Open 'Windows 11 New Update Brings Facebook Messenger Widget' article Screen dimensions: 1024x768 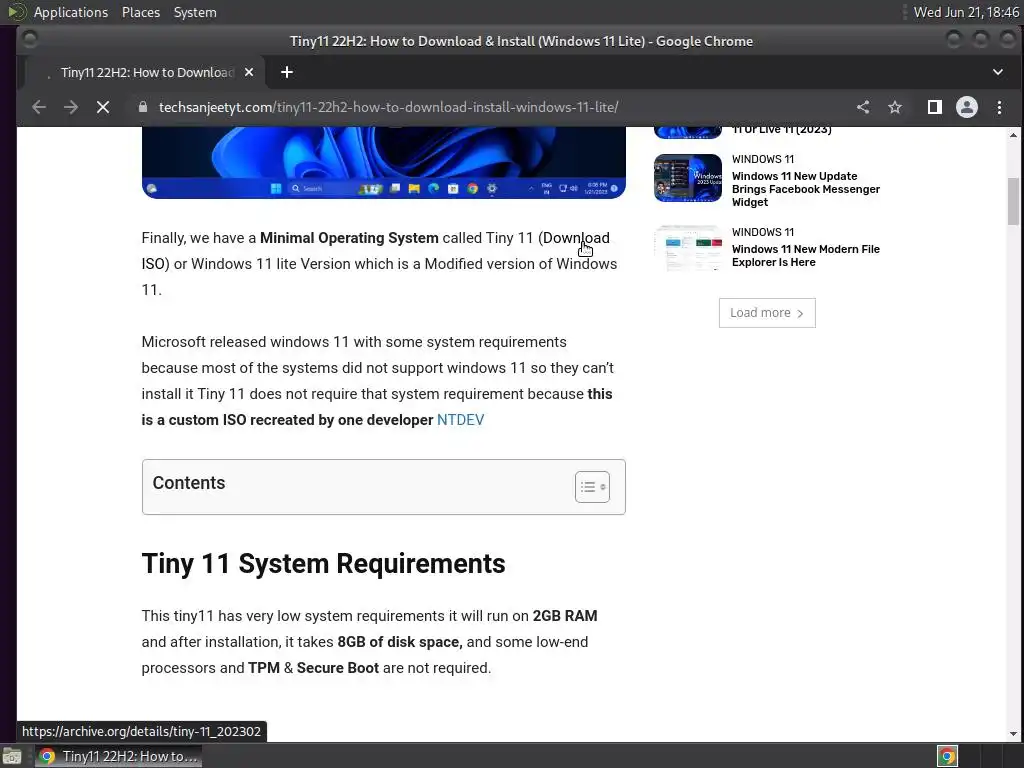(805, 189)
